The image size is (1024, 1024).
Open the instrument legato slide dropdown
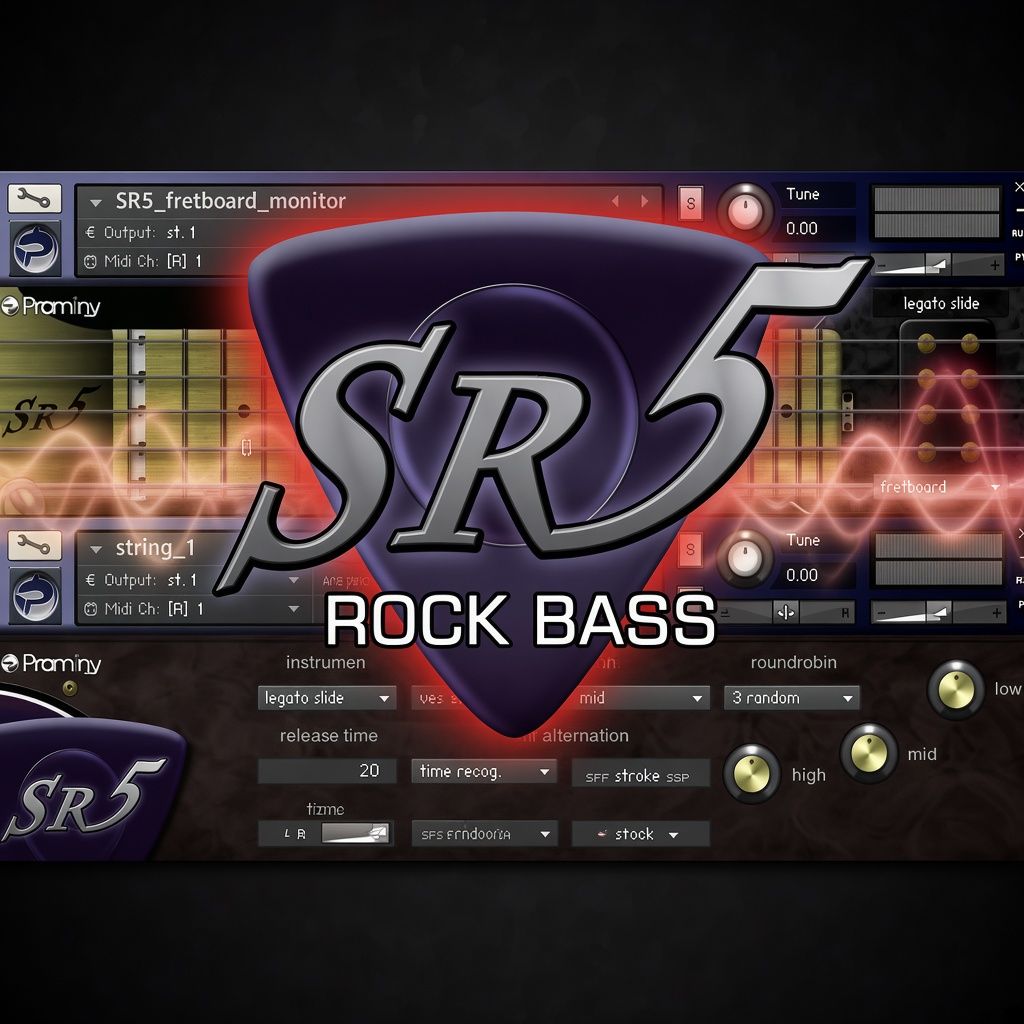[x=327, y=698]
